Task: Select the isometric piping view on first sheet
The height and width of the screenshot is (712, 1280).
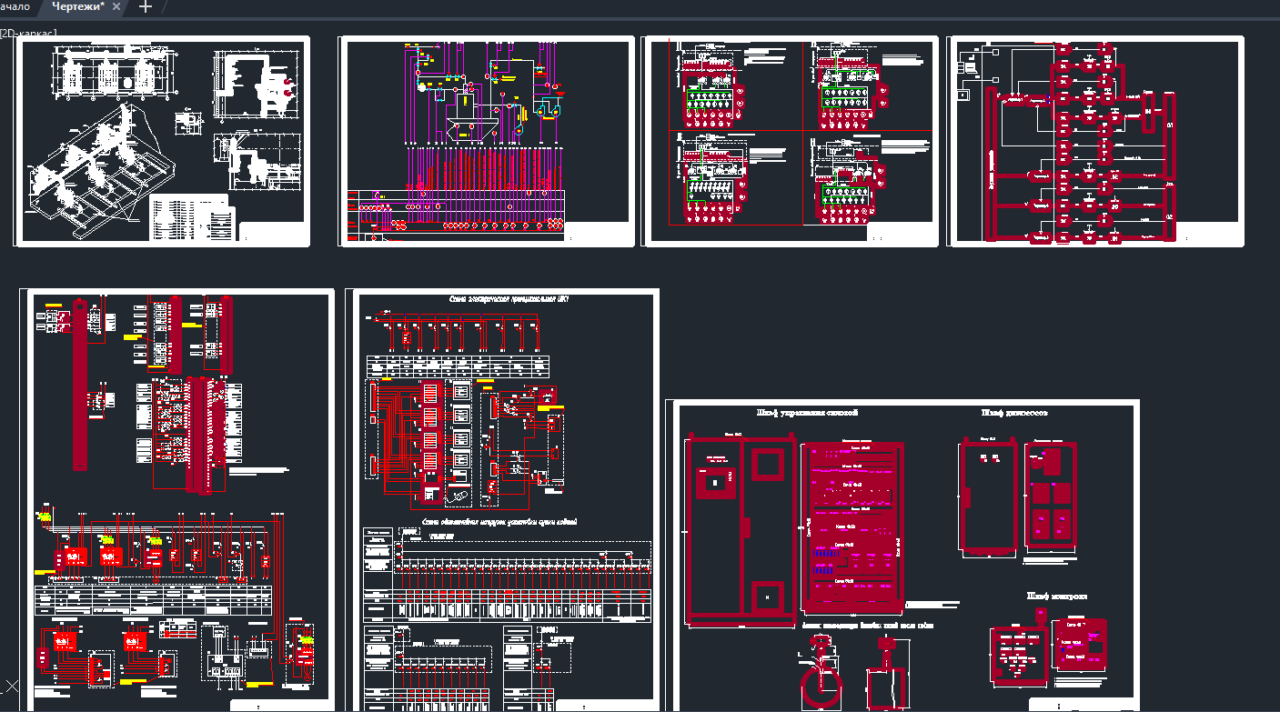Action: coord(95,165)
